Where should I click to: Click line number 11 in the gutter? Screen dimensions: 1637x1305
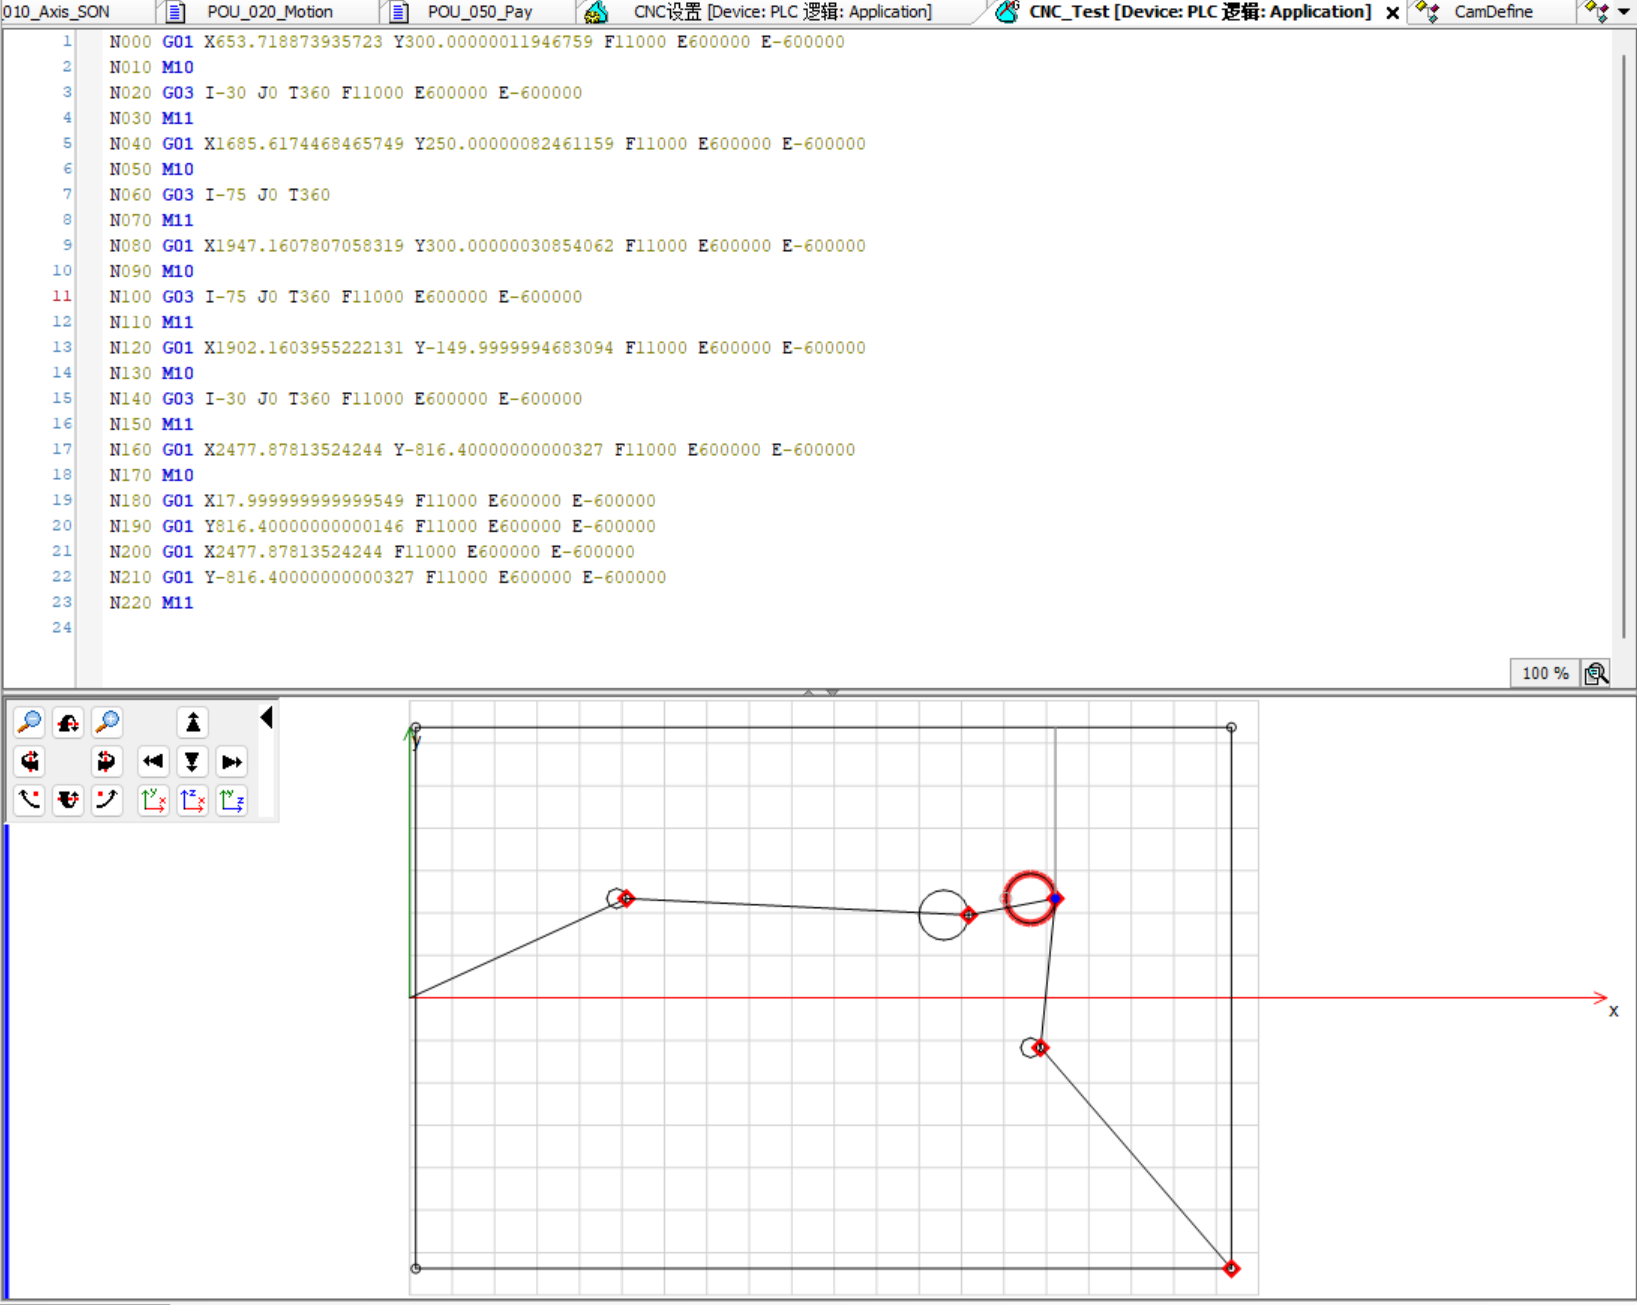[x=62, y=296]
